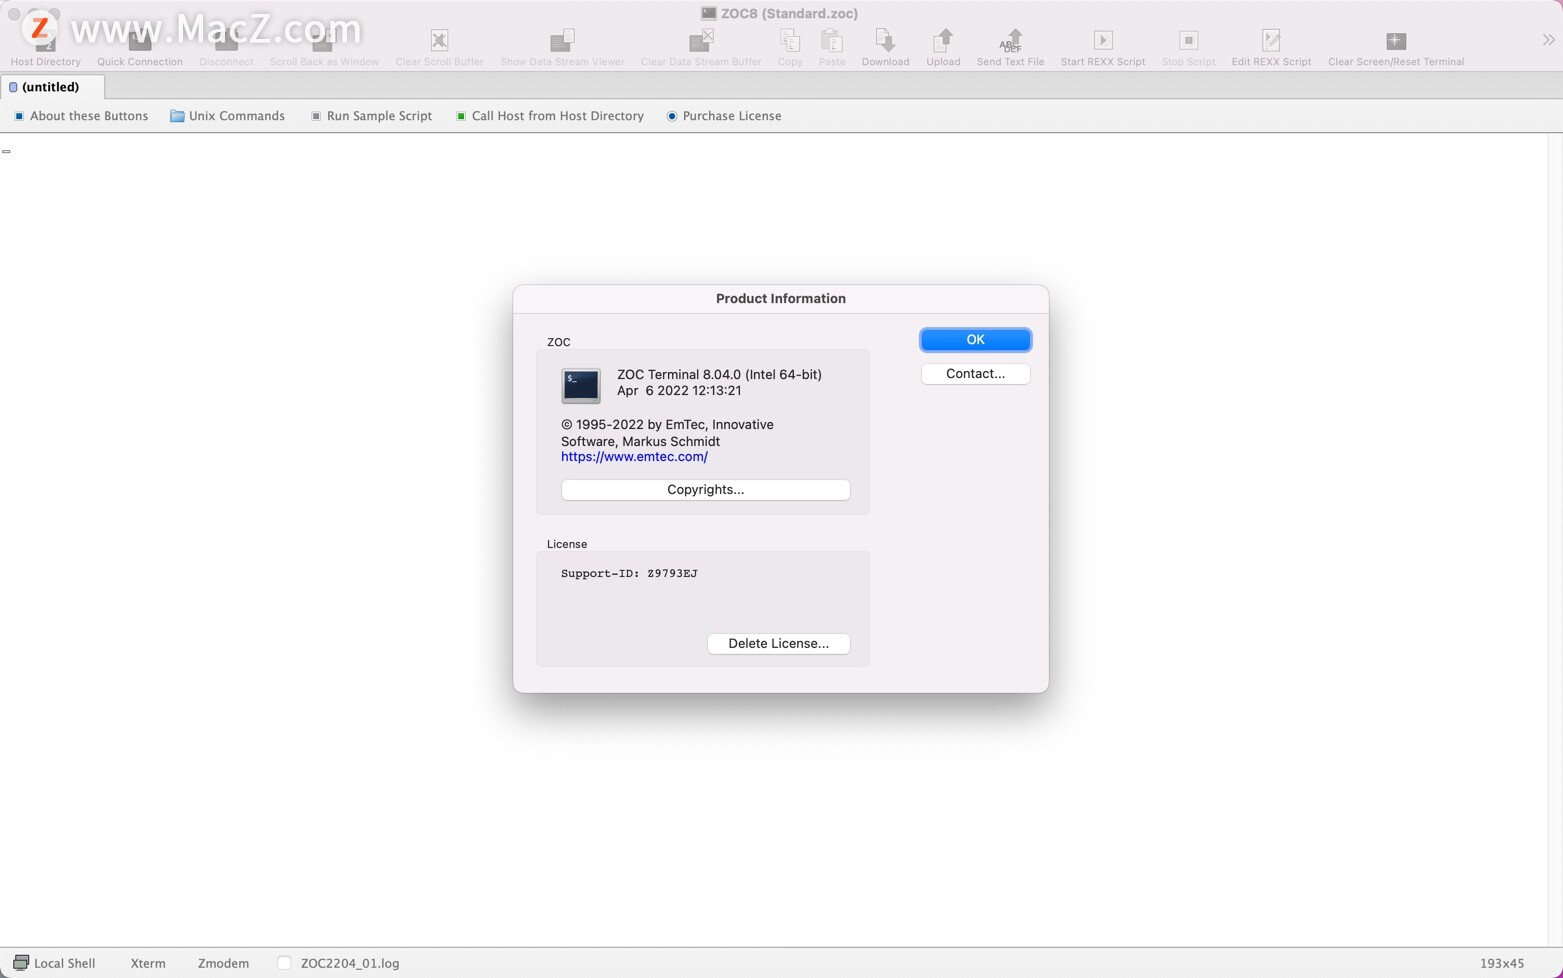
Task: Click the Paste toolbar icon
Action: coord(832,41)
